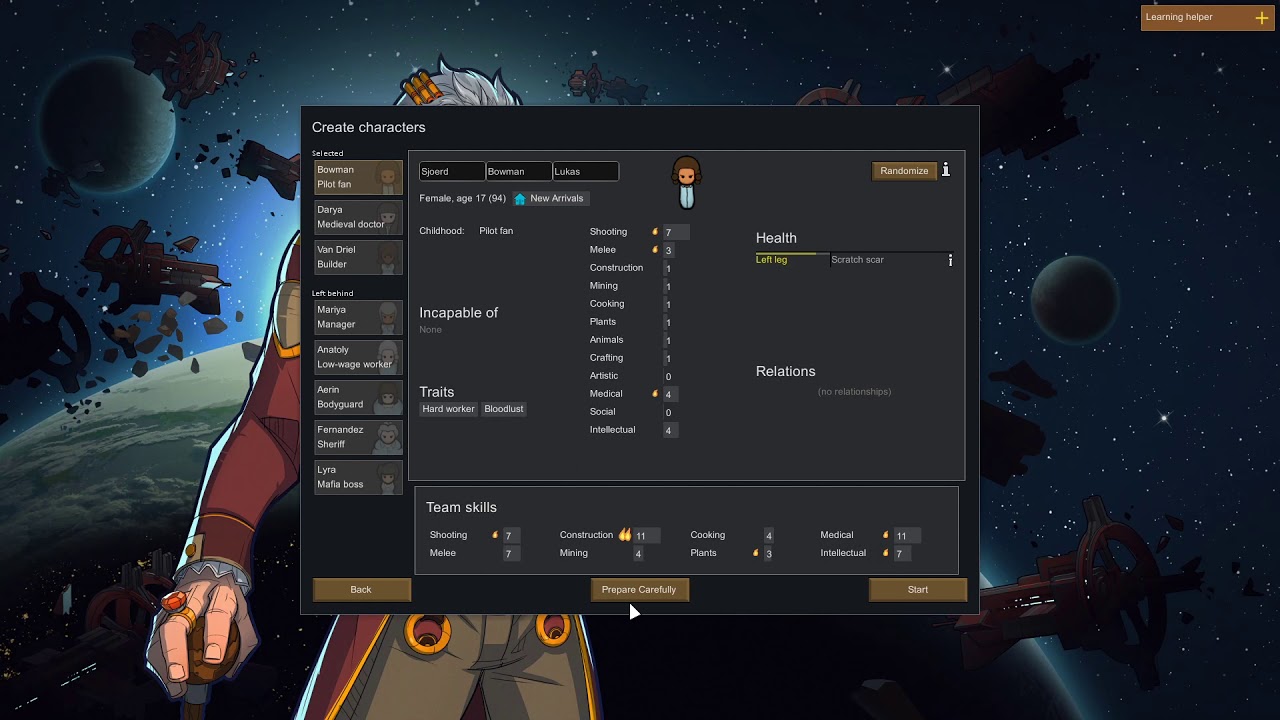This screenshot has width=1280, height=720.
Task: Click the Scratch scar health entry
Action: pos(857,260)
